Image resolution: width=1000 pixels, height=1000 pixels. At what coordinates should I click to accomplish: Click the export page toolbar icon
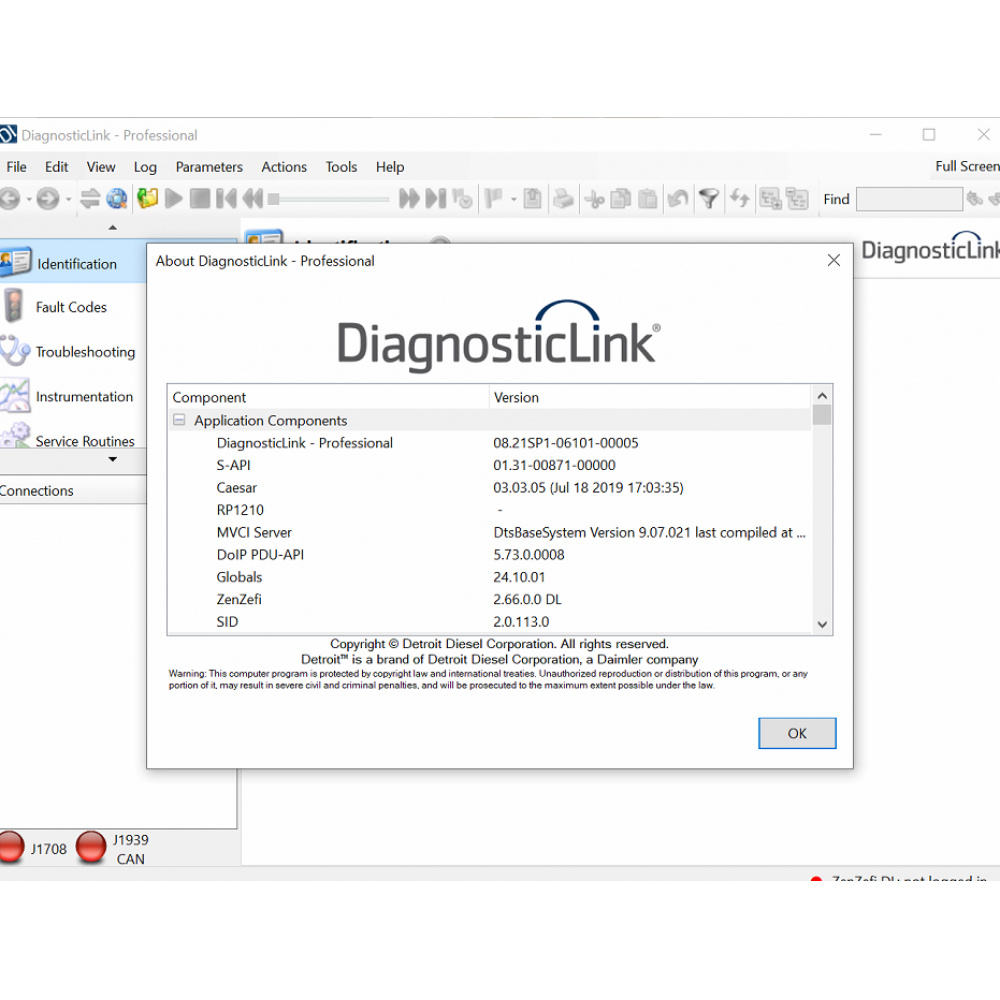533,199
